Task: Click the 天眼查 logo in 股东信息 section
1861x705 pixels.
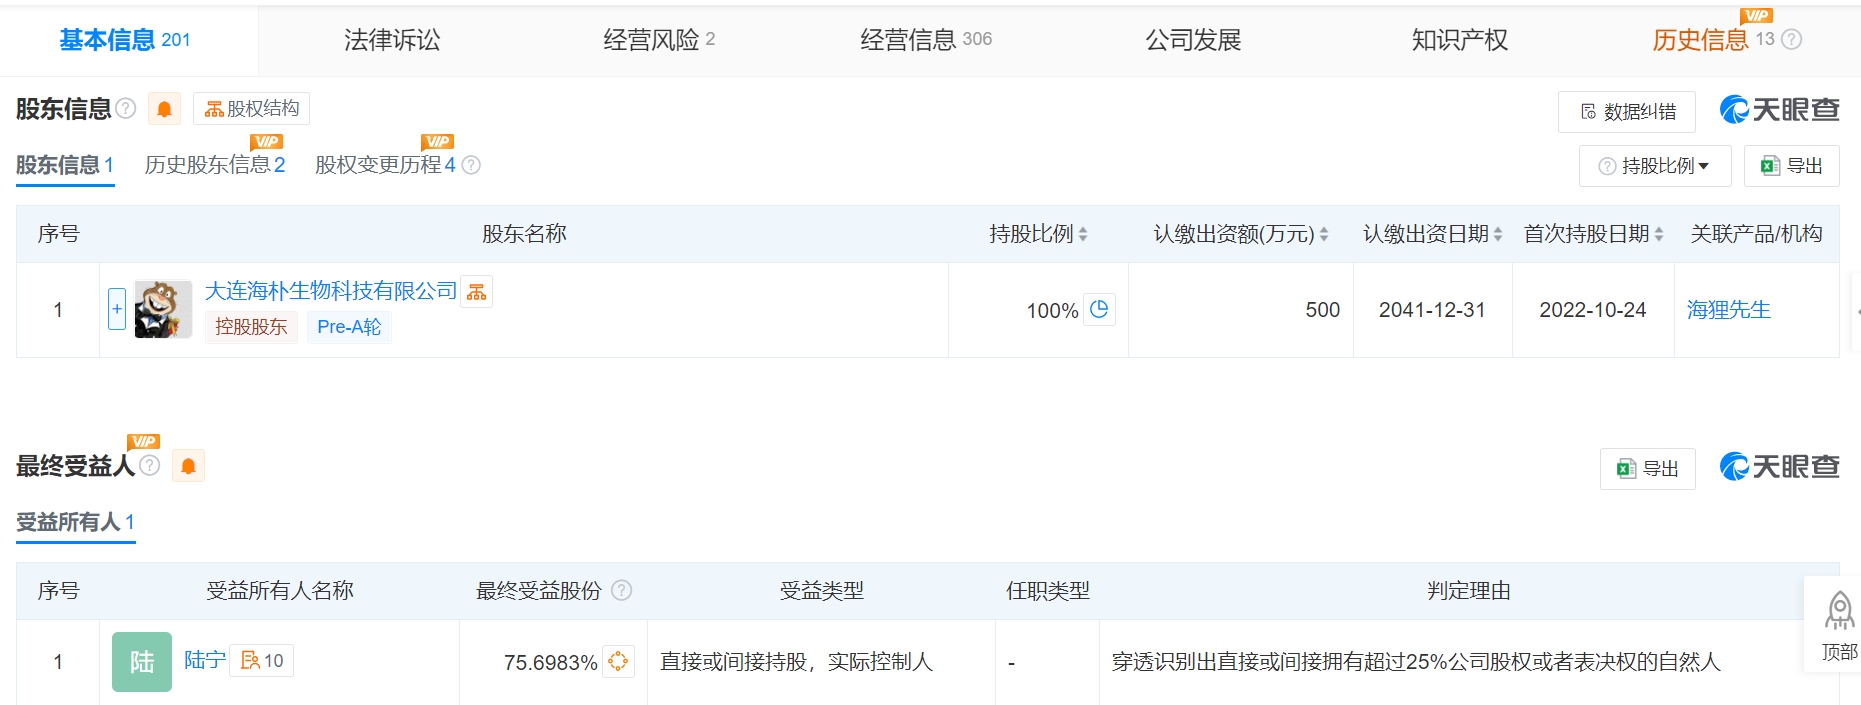Action: [1779, 109]
